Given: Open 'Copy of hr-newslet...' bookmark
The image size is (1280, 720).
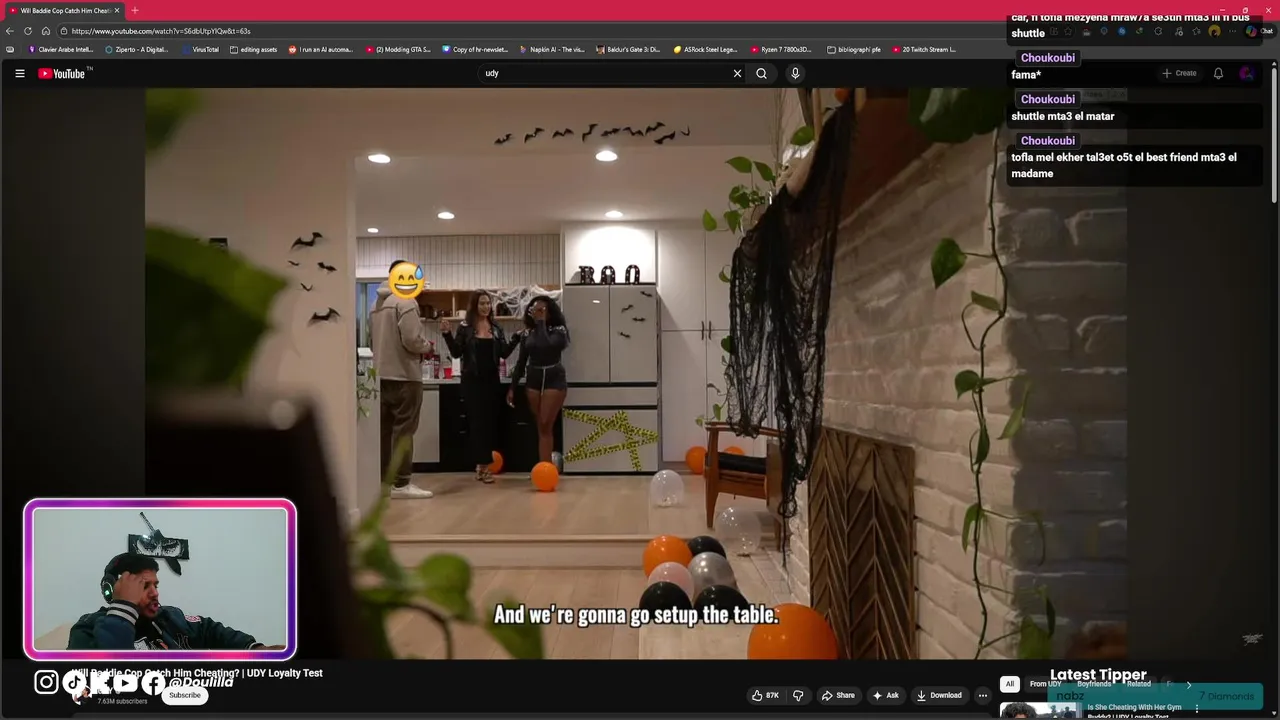Looking at the screenshot, I should coord(475,49).
